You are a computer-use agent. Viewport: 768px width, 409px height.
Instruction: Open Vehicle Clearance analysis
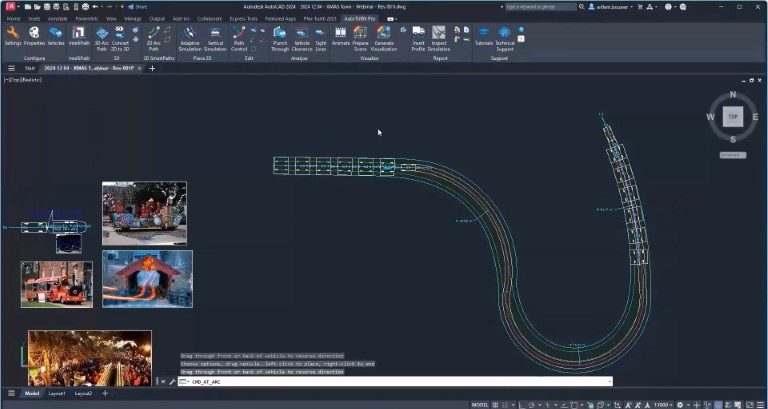point(302,35)
